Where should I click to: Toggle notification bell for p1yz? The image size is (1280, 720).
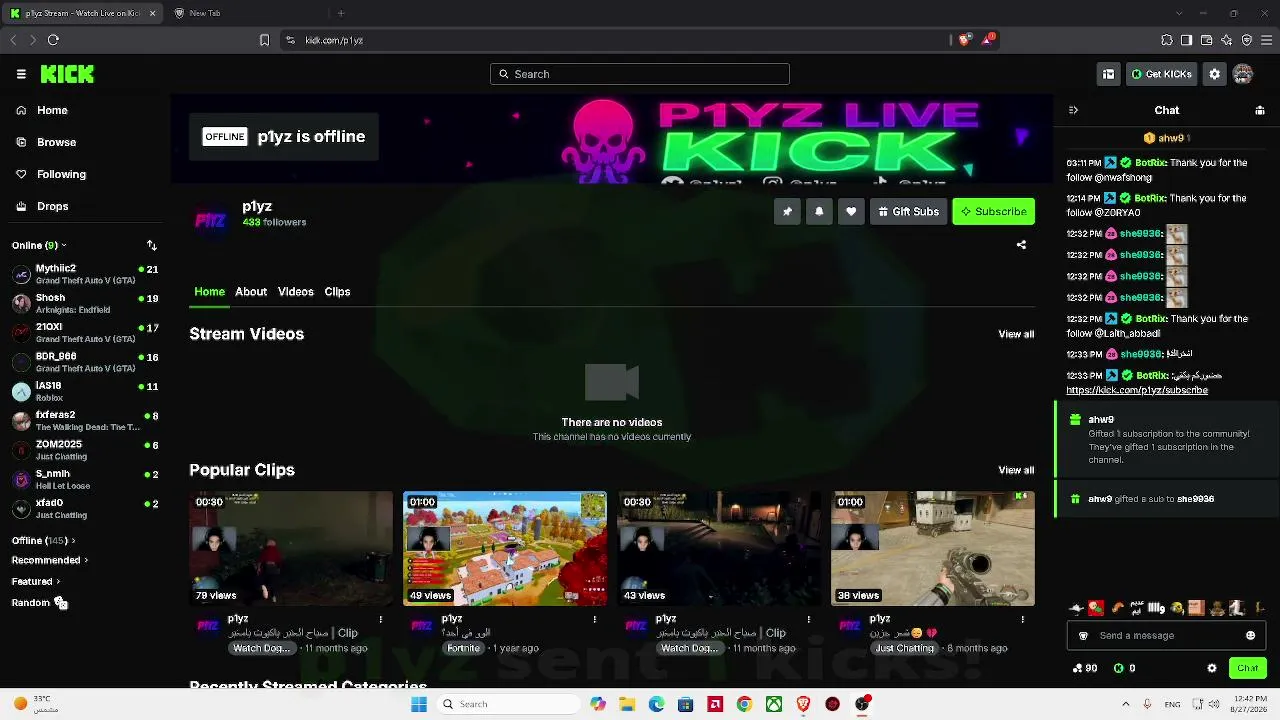[x=819, y=211]
